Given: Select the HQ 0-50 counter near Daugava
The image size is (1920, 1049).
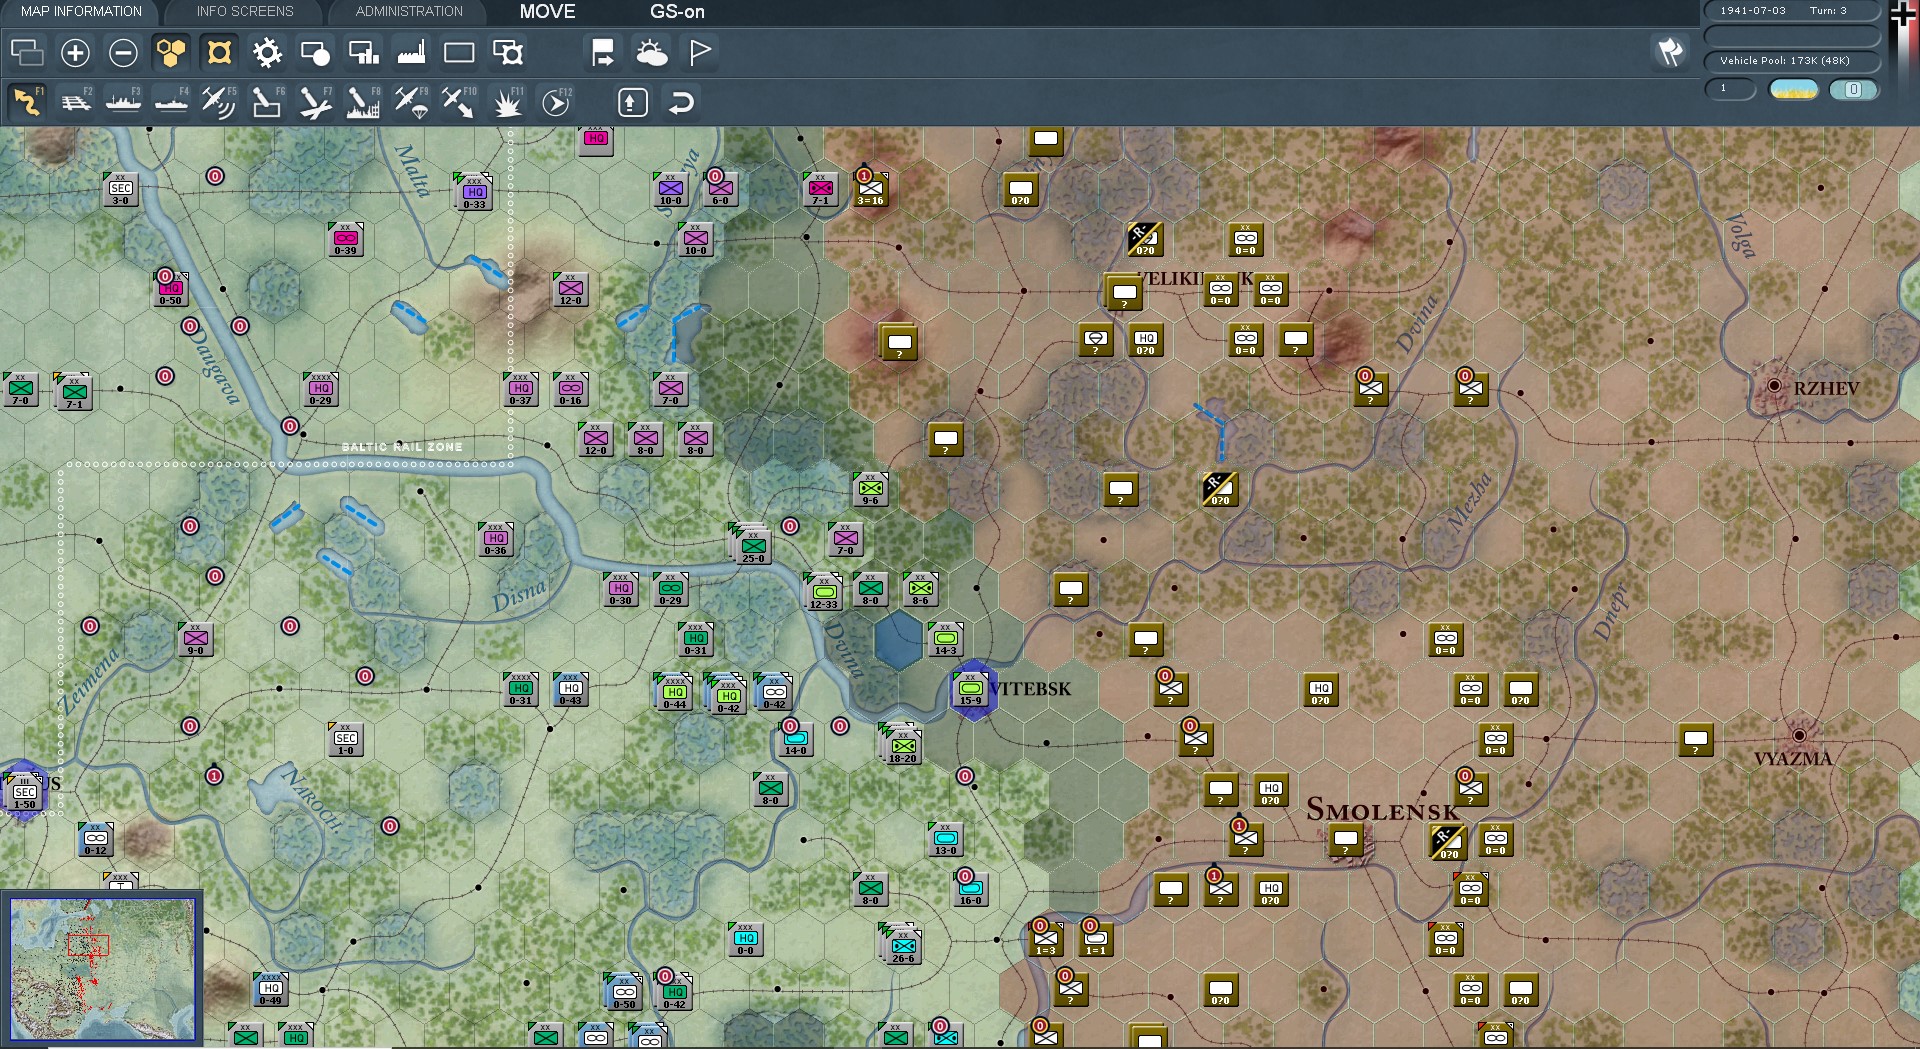Looking at the screenshot, I should click(x=170, y=289).
